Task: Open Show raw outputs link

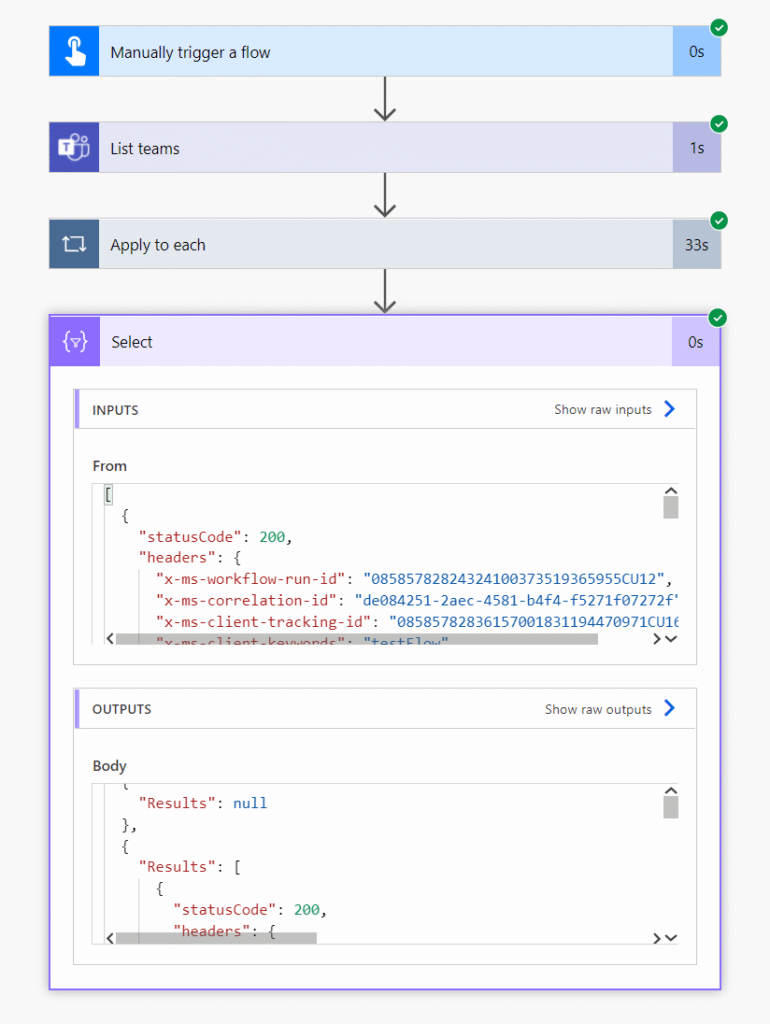Action: pos(598,709)
